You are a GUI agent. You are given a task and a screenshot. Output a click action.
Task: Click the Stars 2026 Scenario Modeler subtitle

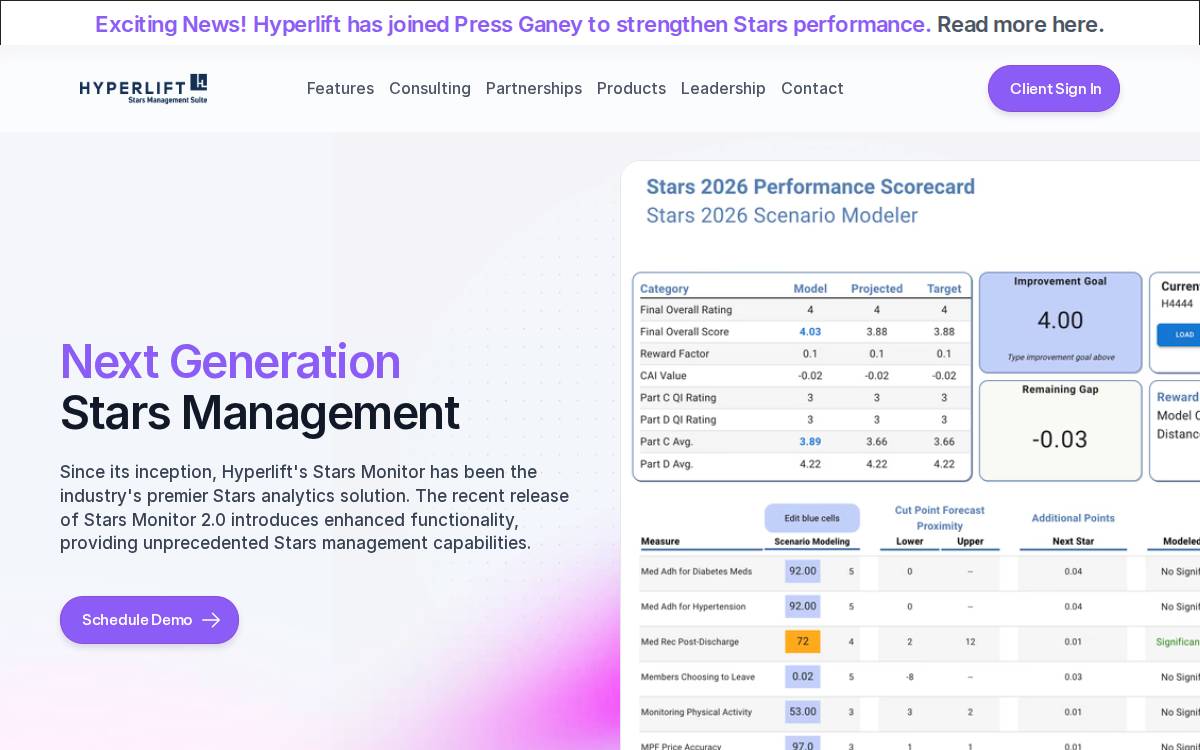(x=782, y=215)
